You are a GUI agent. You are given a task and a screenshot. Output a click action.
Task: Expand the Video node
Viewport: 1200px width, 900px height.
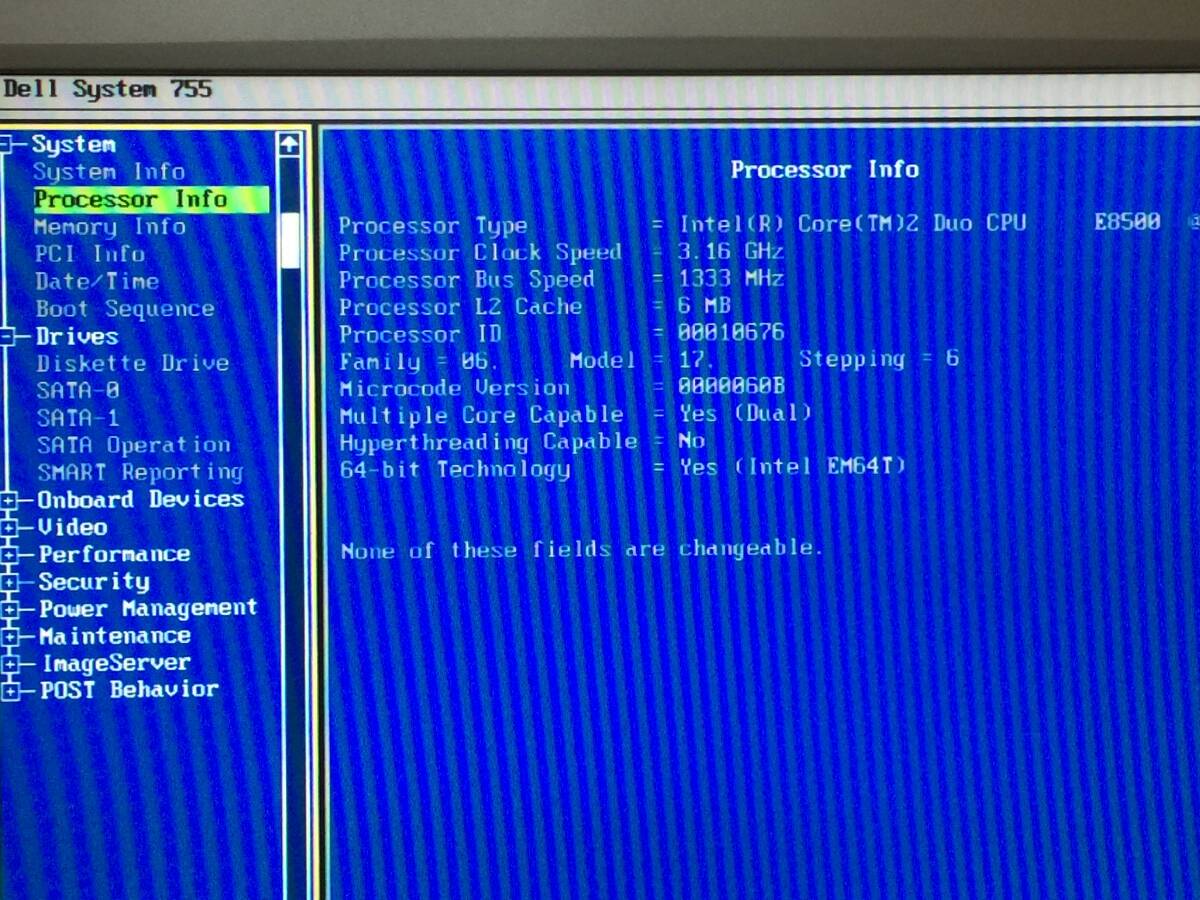coord(9,527)
